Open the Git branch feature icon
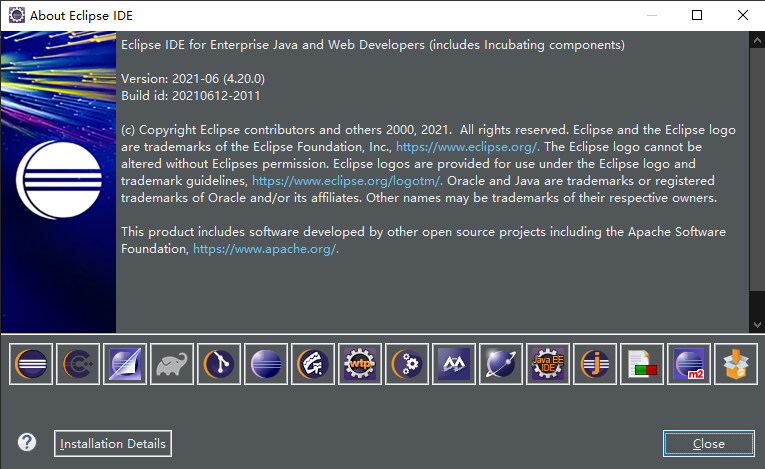 [x=219, y=364]
